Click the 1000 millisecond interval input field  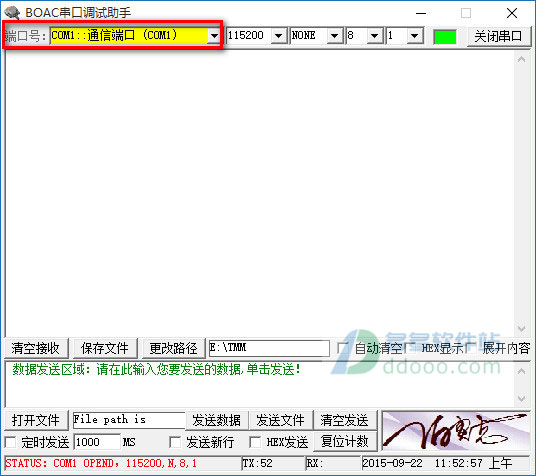click(97, 442)
